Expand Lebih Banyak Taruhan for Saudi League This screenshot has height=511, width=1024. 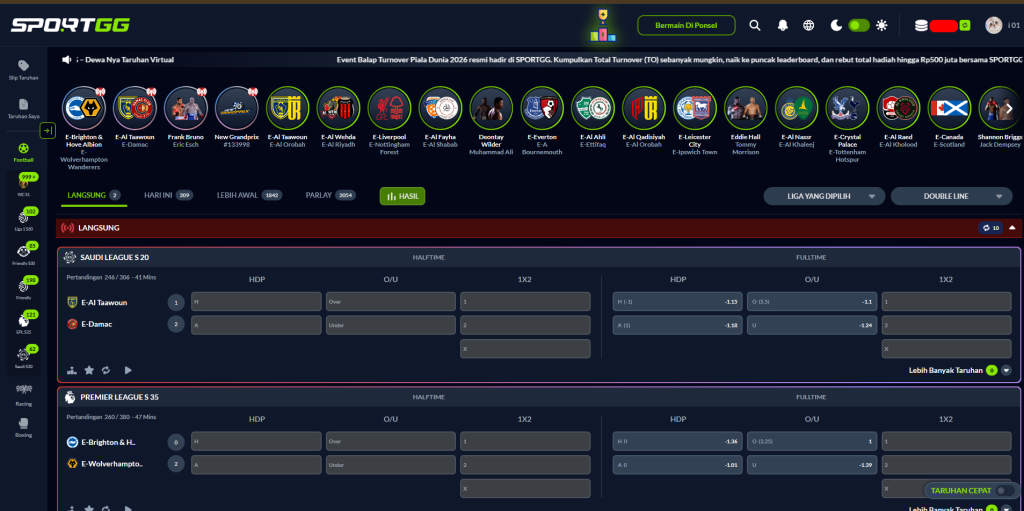[1006, 370]
